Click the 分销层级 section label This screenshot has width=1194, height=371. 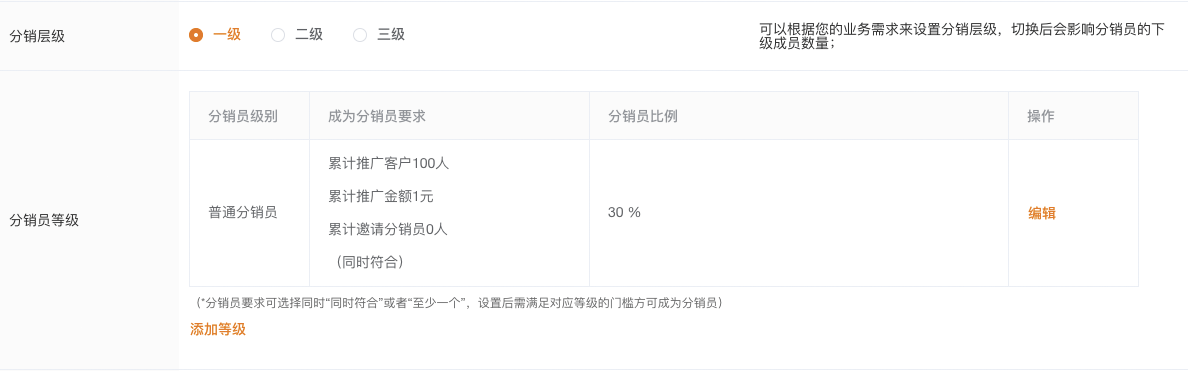37,36
